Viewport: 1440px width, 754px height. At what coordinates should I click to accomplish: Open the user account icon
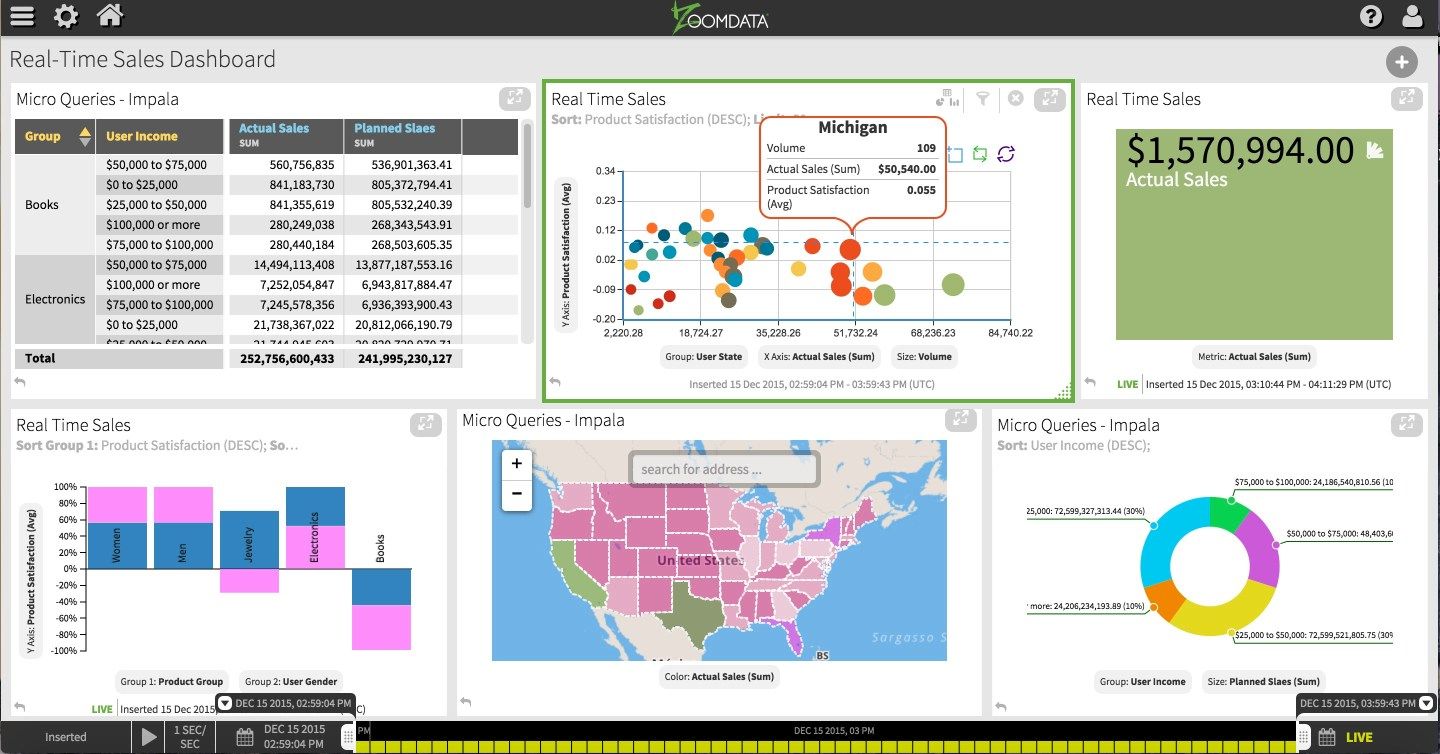(1412, 16)
